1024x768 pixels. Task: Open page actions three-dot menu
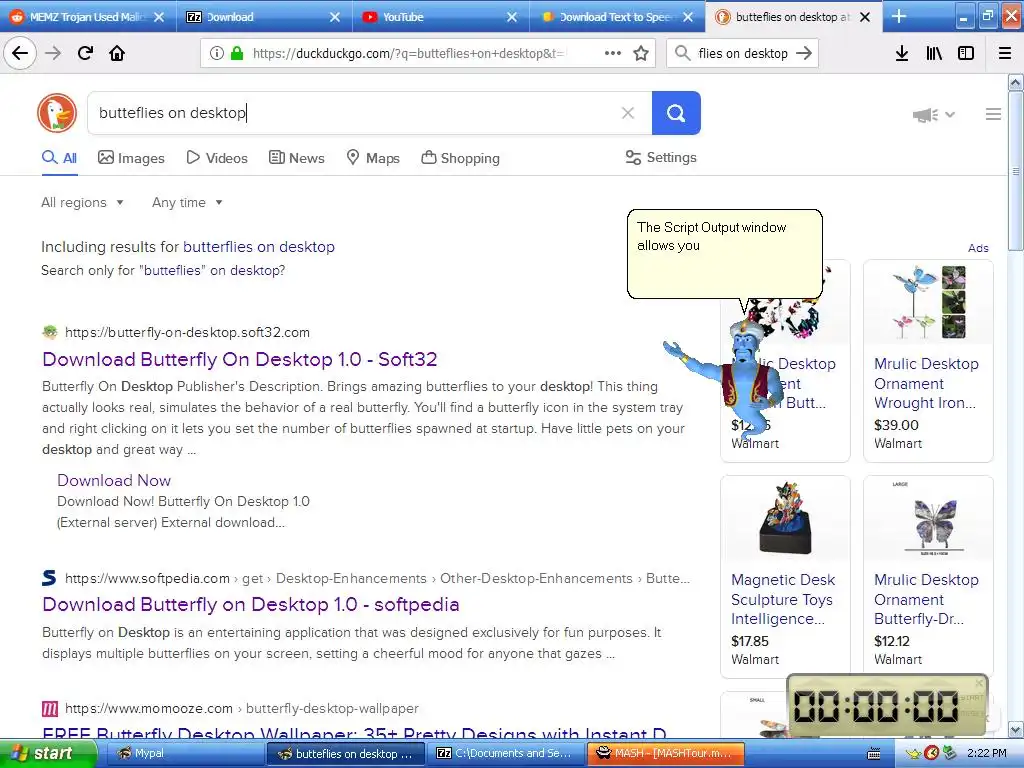613,53
